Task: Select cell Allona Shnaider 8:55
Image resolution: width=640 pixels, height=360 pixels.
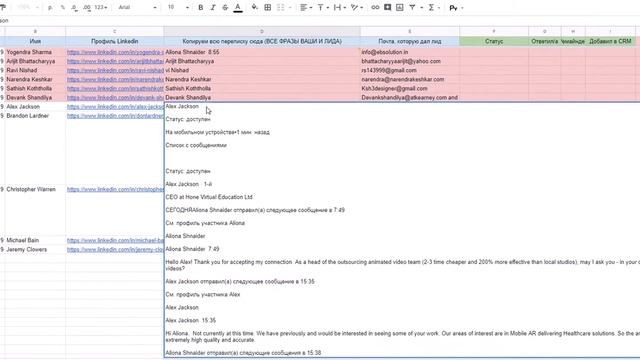Action: (262, 52)
